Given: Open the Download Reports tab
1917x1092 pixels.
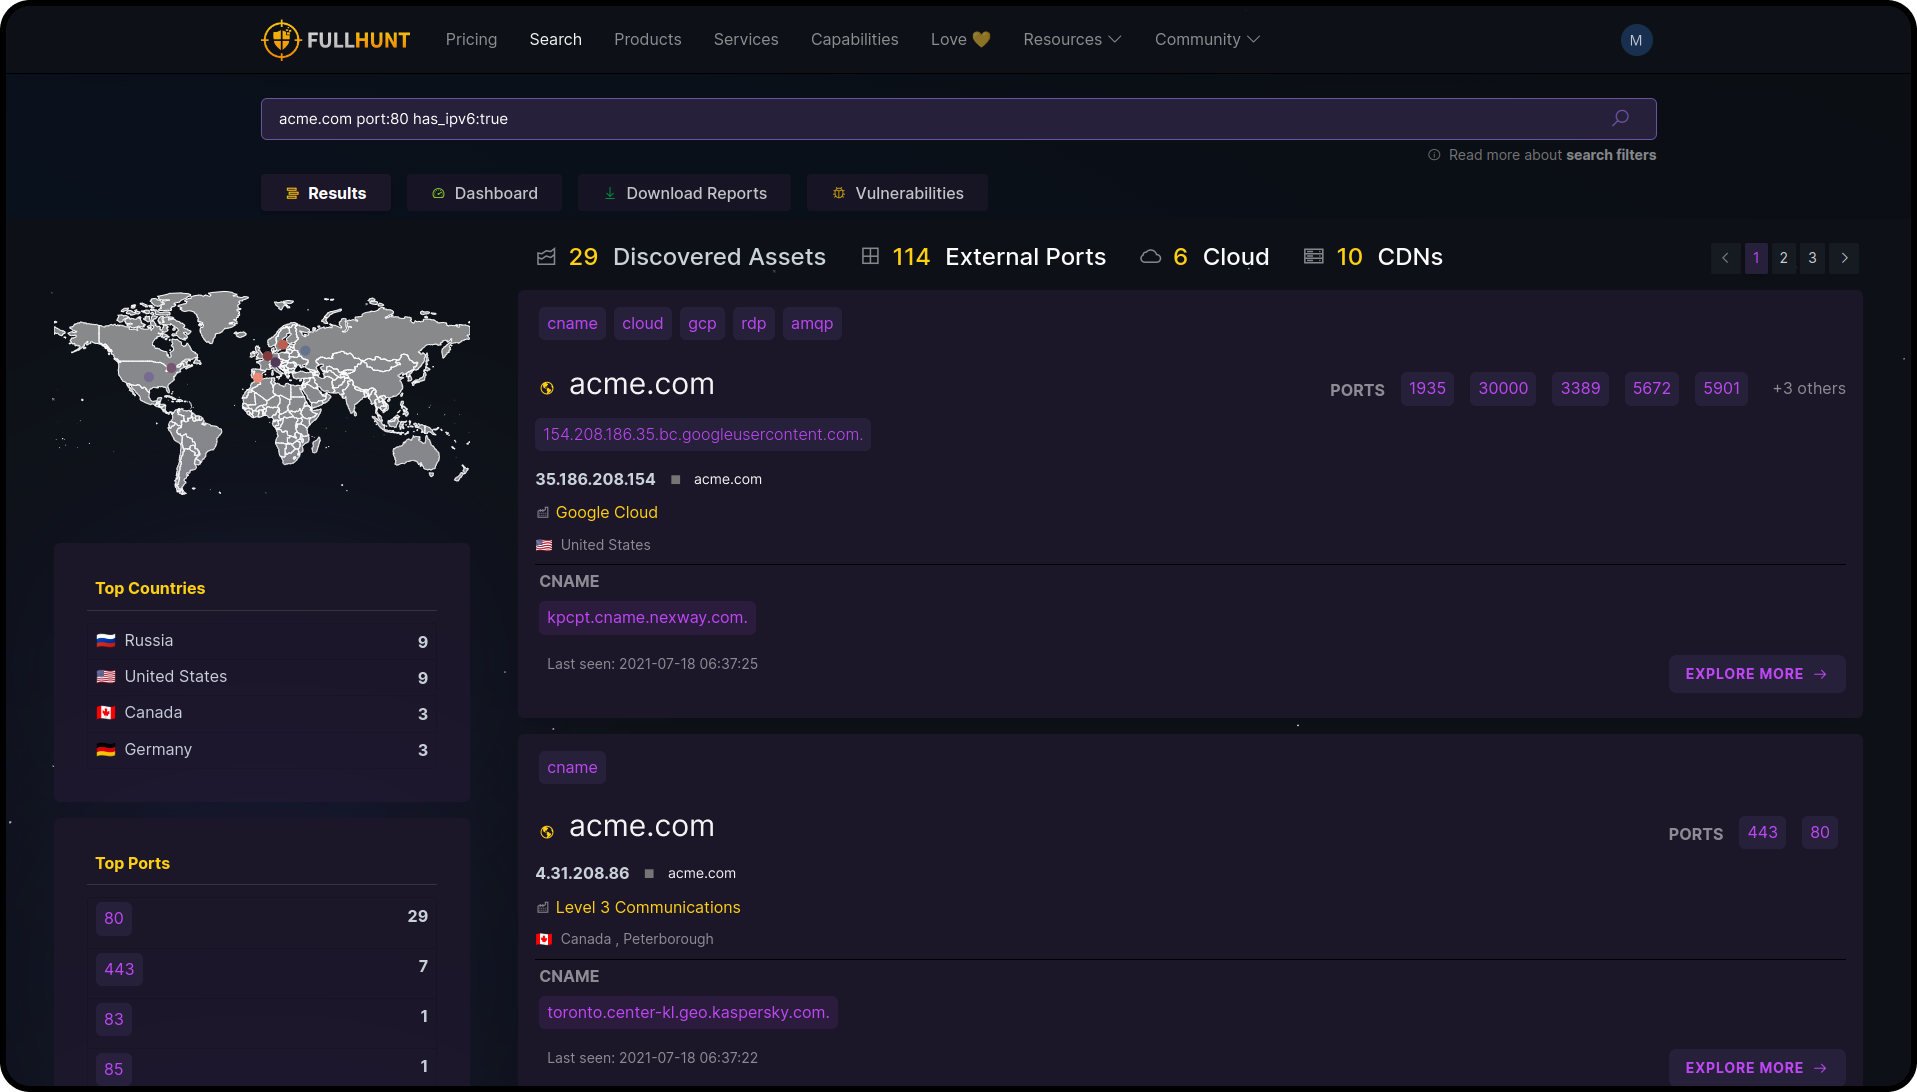Looking at the screenshot, I should pyautogui.click(x=684, y=193).
